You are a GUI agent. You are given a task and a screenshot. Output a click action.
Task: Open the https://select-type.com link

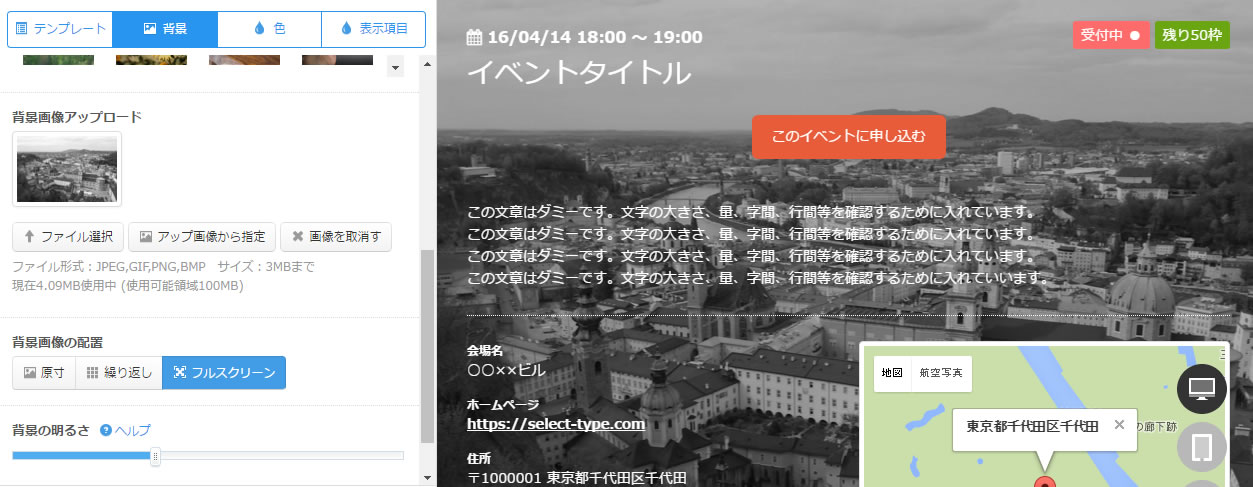(556, 424)
